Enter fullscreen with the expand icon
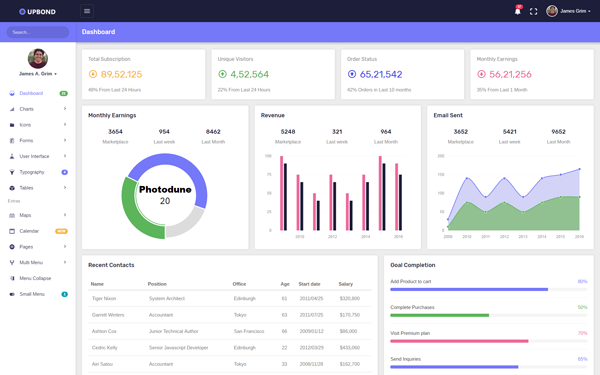 click(x=533, y=11)
